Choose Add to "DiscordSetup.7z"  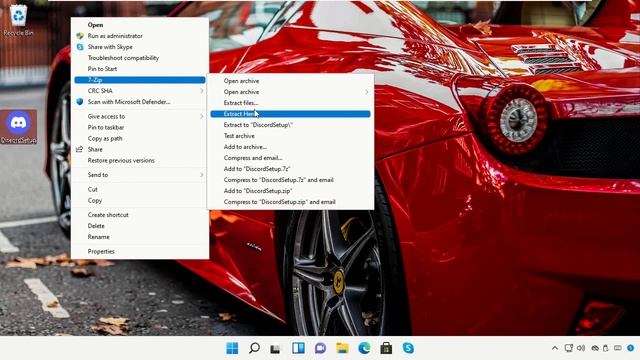point(290,169)
